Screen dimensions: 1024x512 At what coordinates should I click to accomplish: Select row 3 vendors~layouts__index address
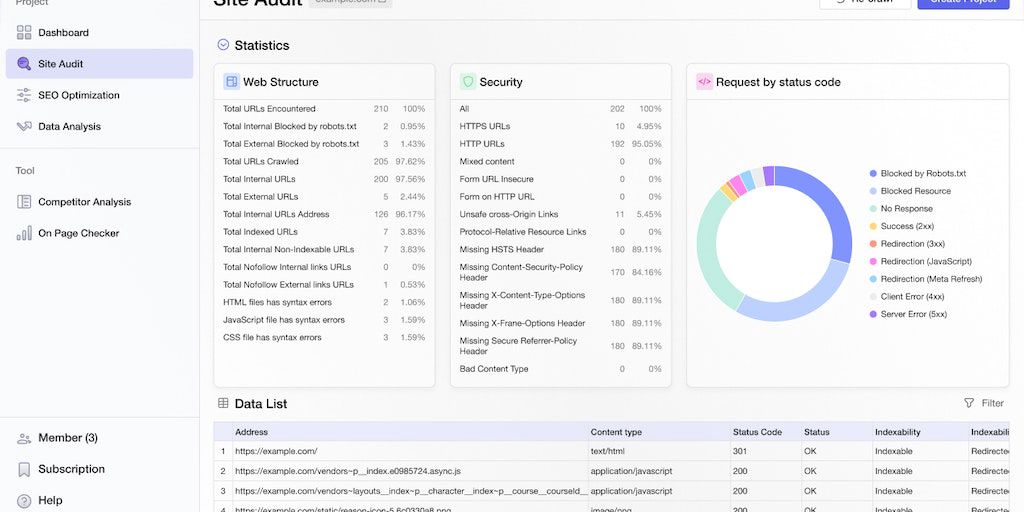coord(411,491)
